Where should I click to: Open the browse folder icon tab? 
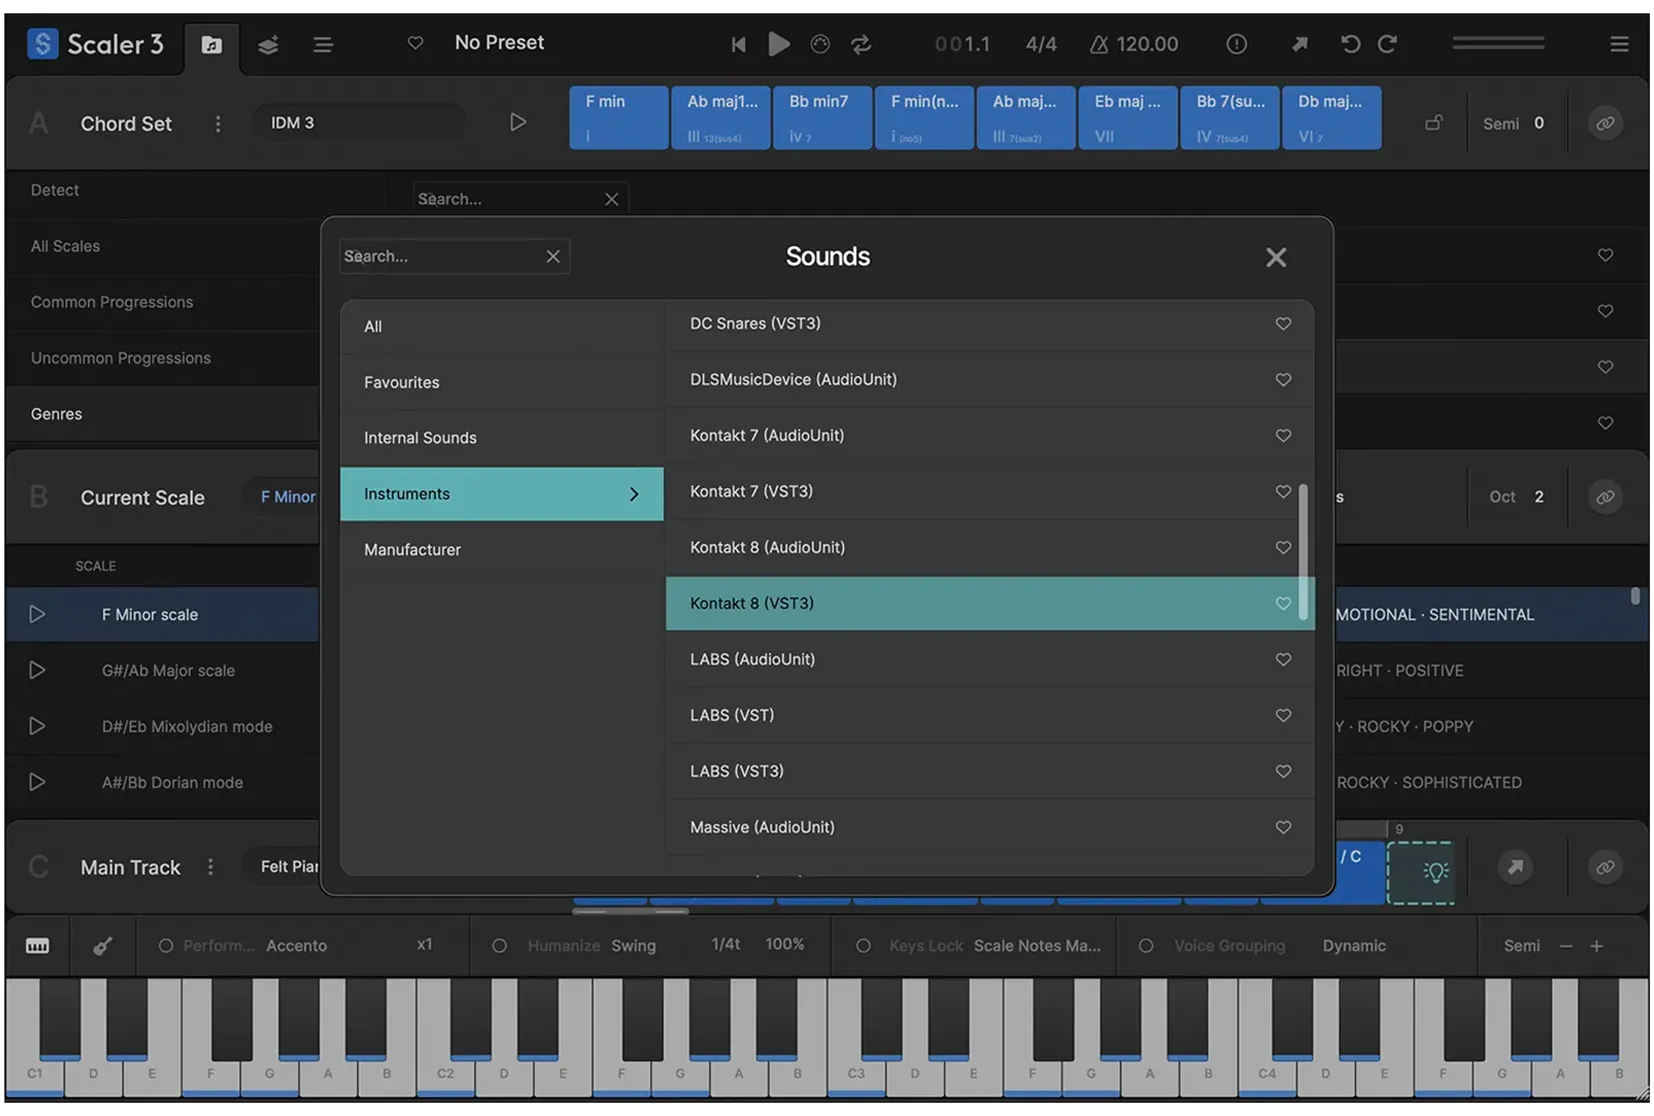[x=211, y=45]
